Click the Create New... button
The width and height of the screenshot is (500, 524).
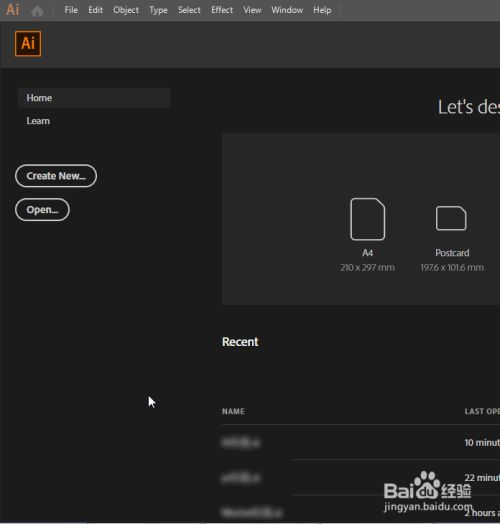[x=56, y=176]
